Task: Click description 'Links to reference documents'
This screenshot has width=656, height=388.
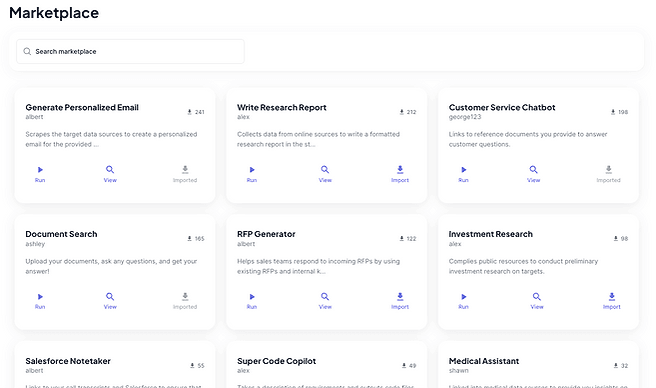Action: (x=528, y=139)
